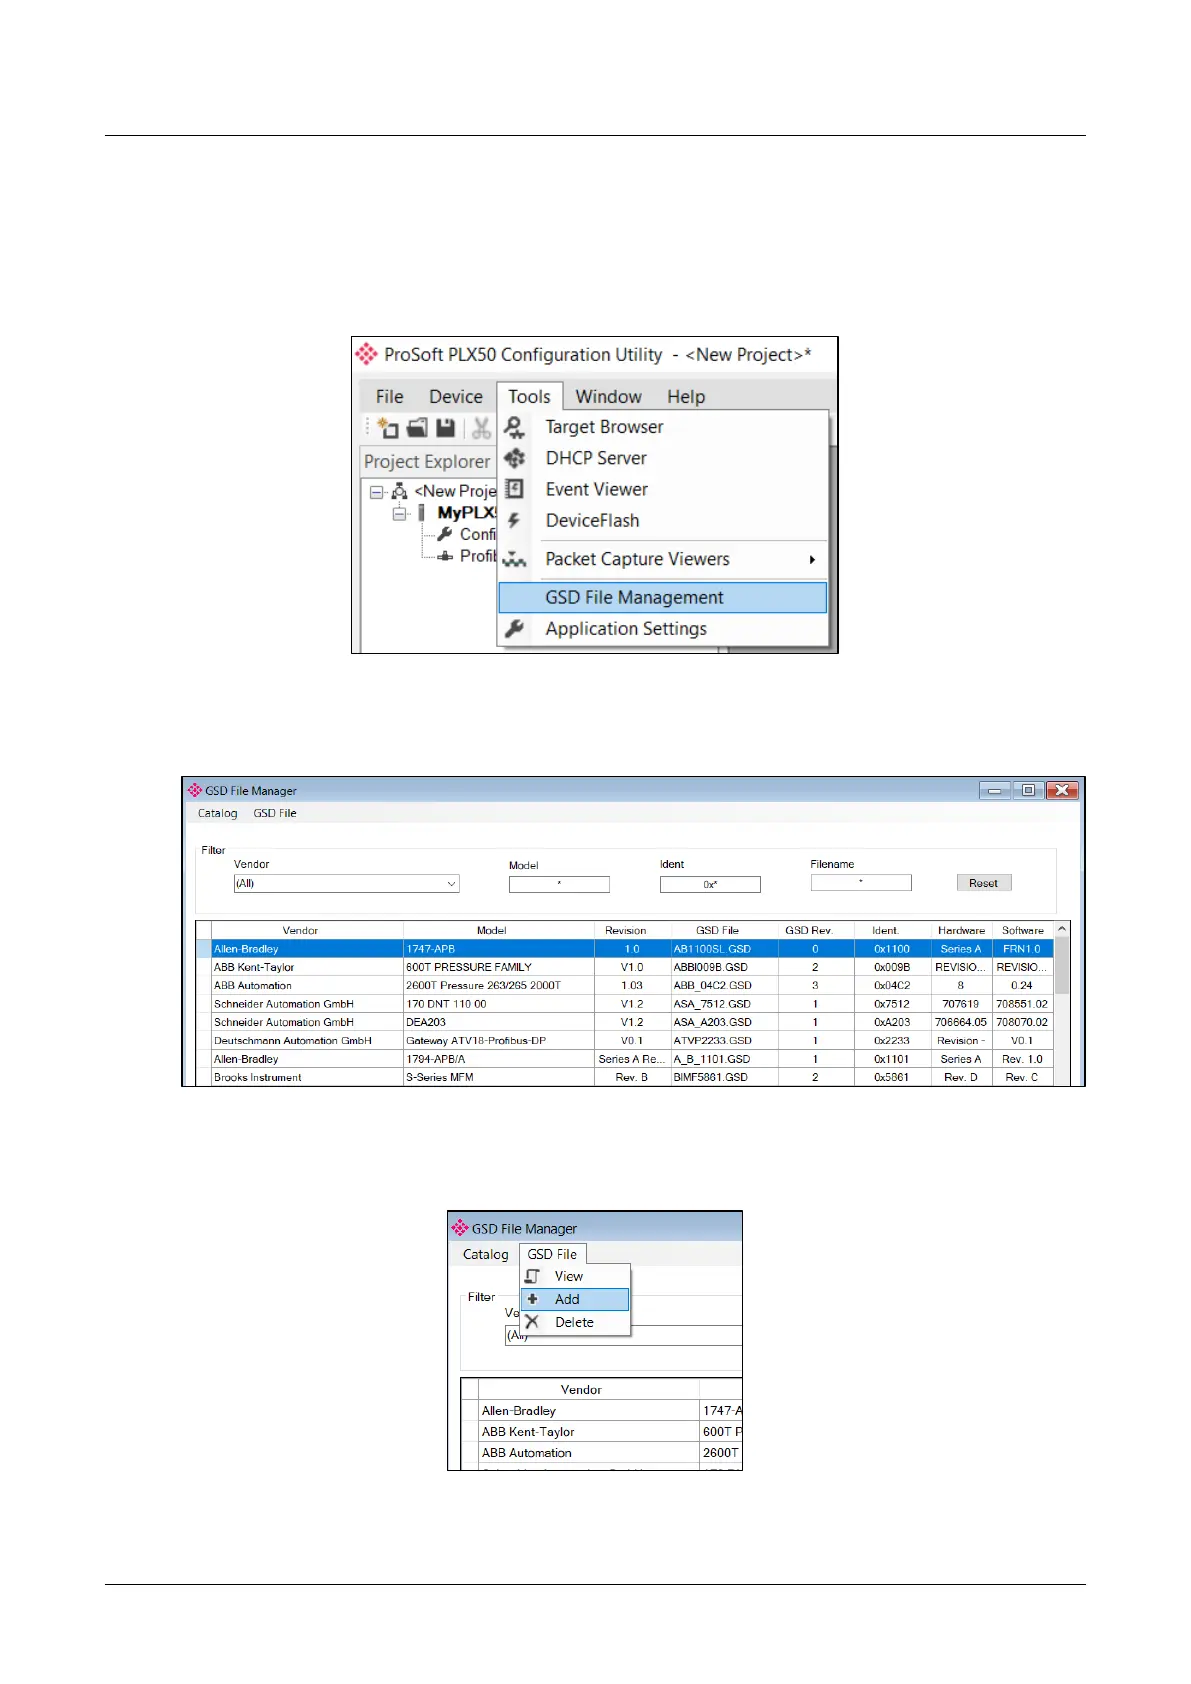Click the Save floppy disk toolbar icon
The height and width of the screenshot is (1684, 1191).
(x=445, y=428)
